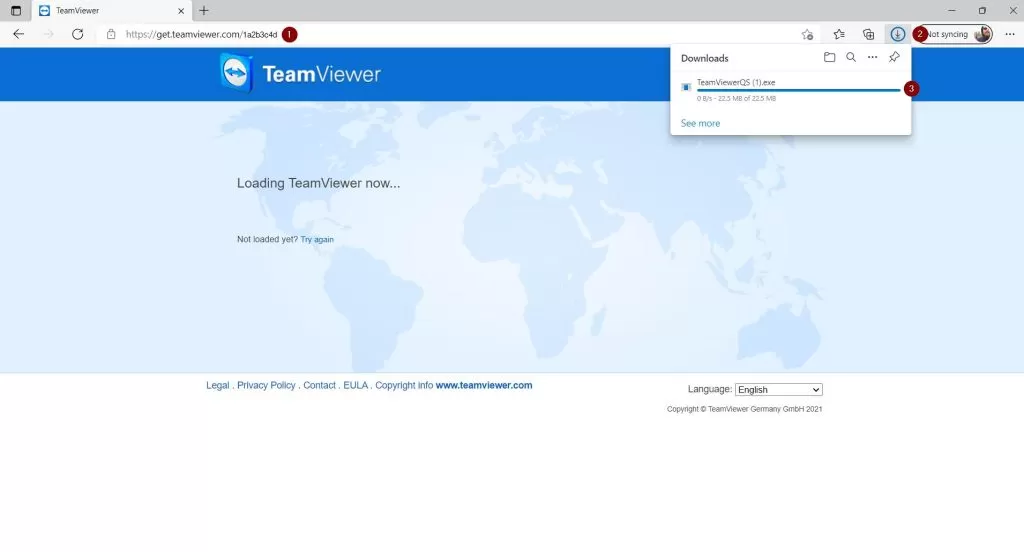Open more options in Downloads panel
The width and height of the screenshot is (1024, 552).
click(x=872, y=58)
